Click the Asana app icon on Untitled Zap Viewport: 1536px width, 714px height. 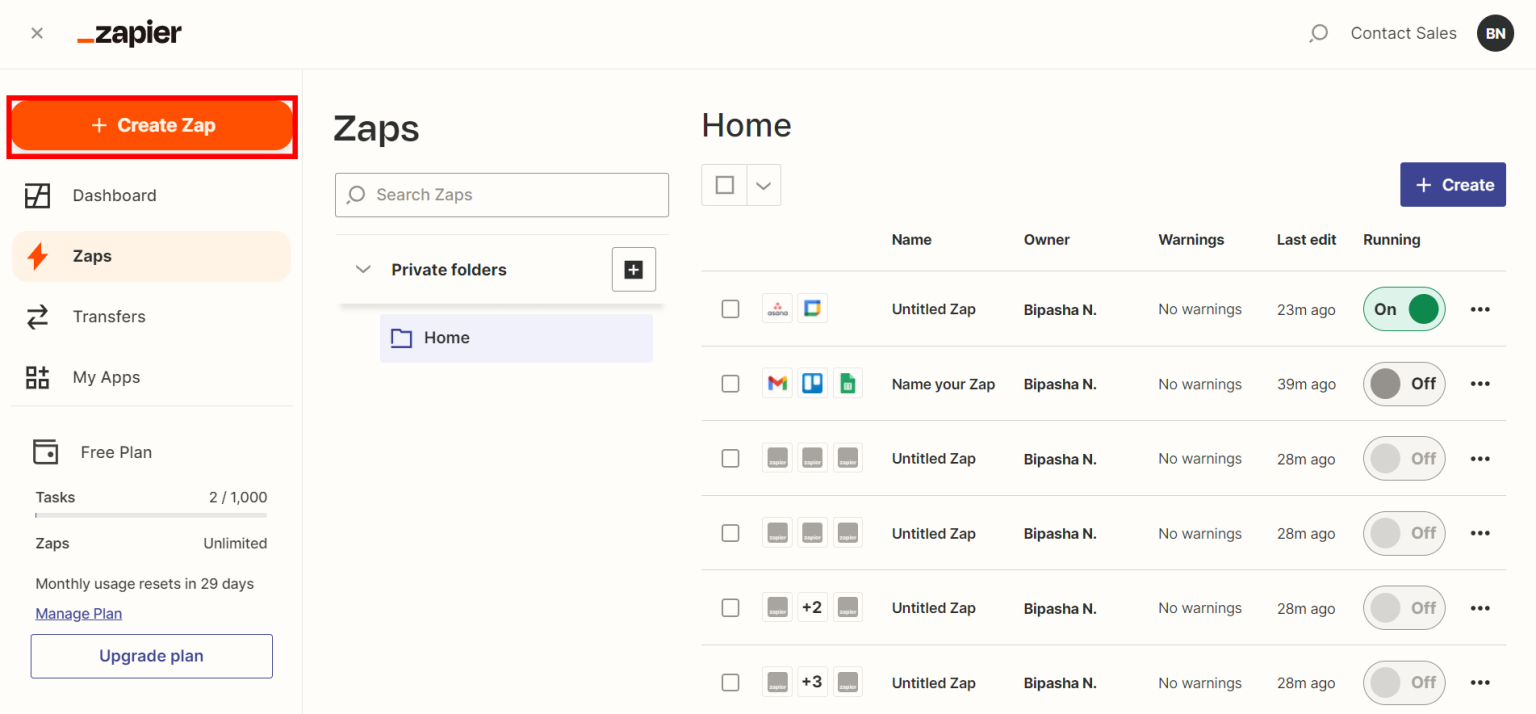coord(777,308)
